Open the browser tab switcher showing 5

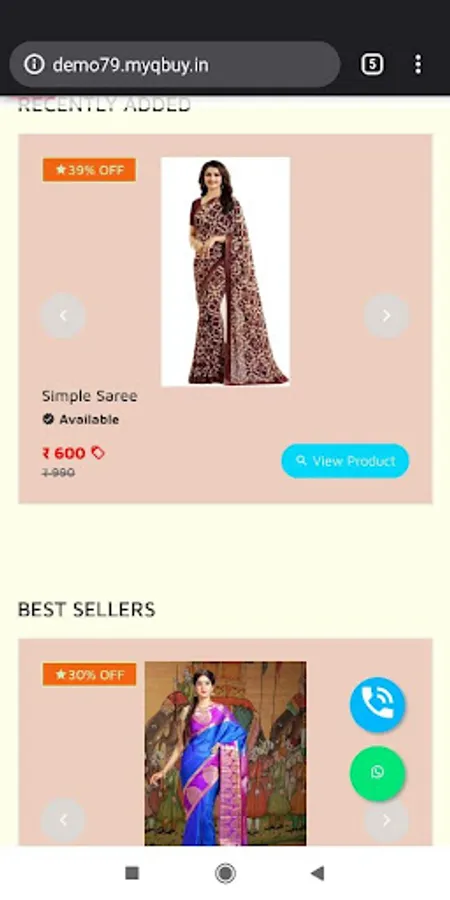tap(372, 64)
